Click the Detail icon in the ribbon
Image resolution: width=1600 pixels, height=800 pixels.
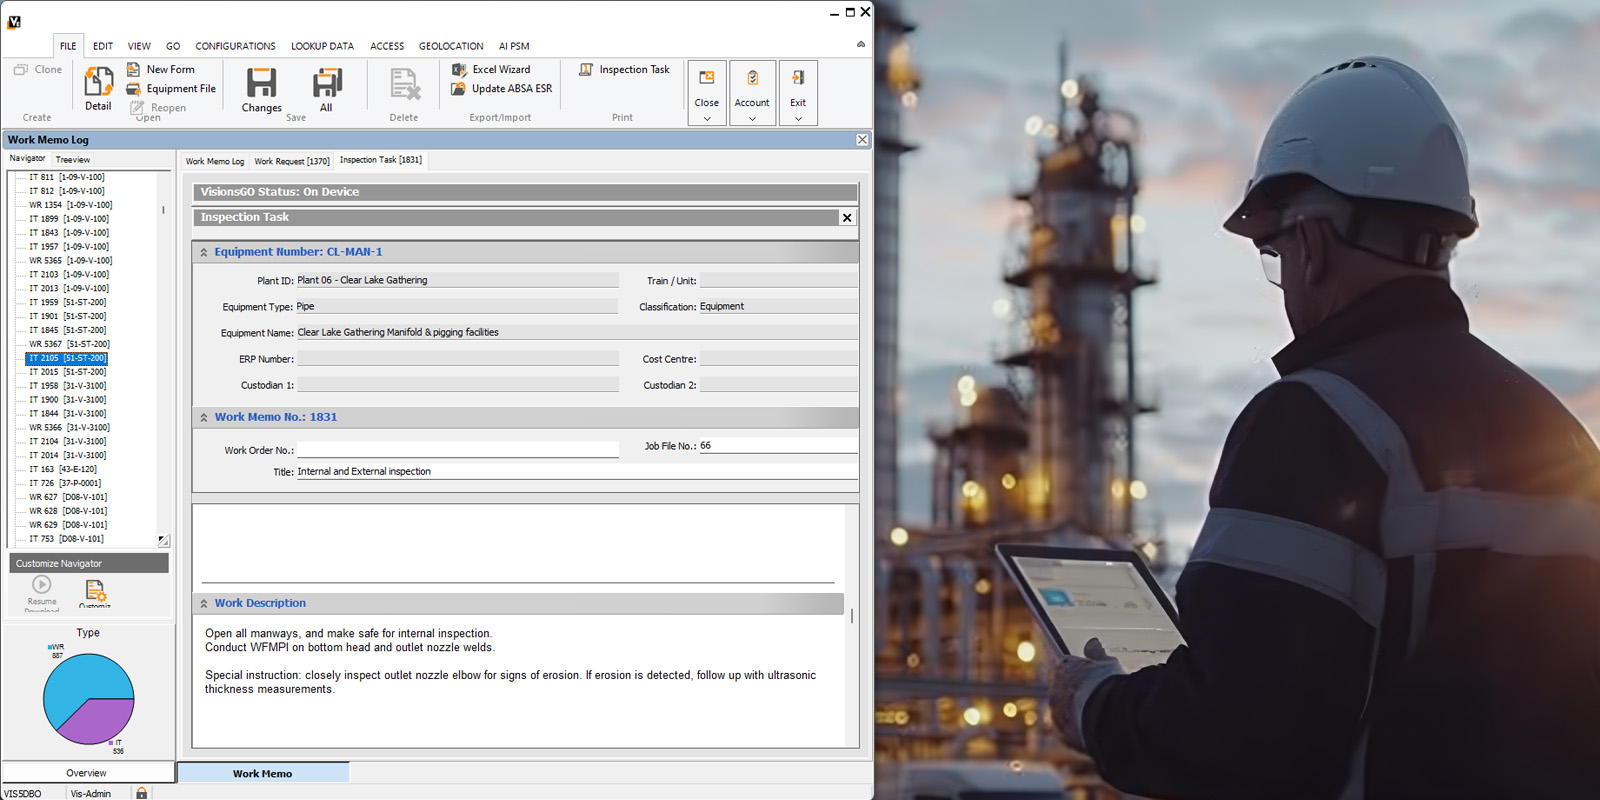(x=98, y=83)
